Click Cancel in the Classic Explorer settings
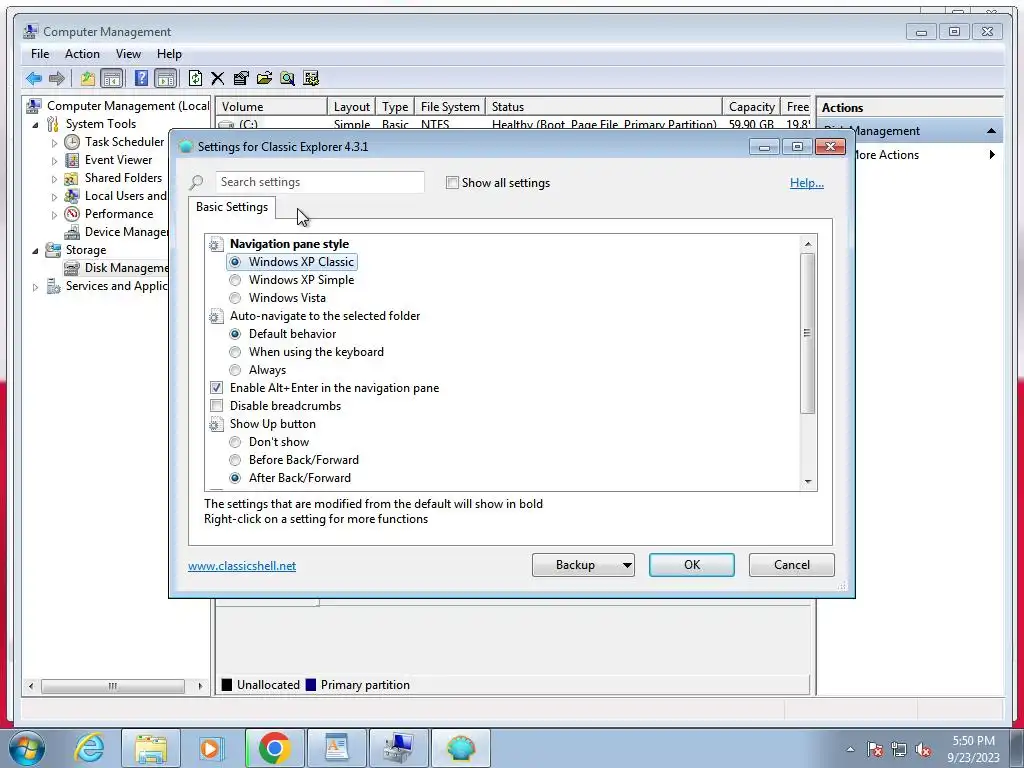This screenshot has width=1024, height=768. click(x=792, y=565)
